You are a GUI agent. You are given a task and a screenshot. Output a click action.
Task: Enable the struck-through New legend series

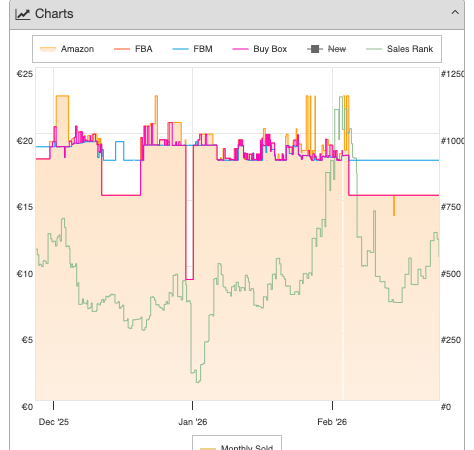327,49
